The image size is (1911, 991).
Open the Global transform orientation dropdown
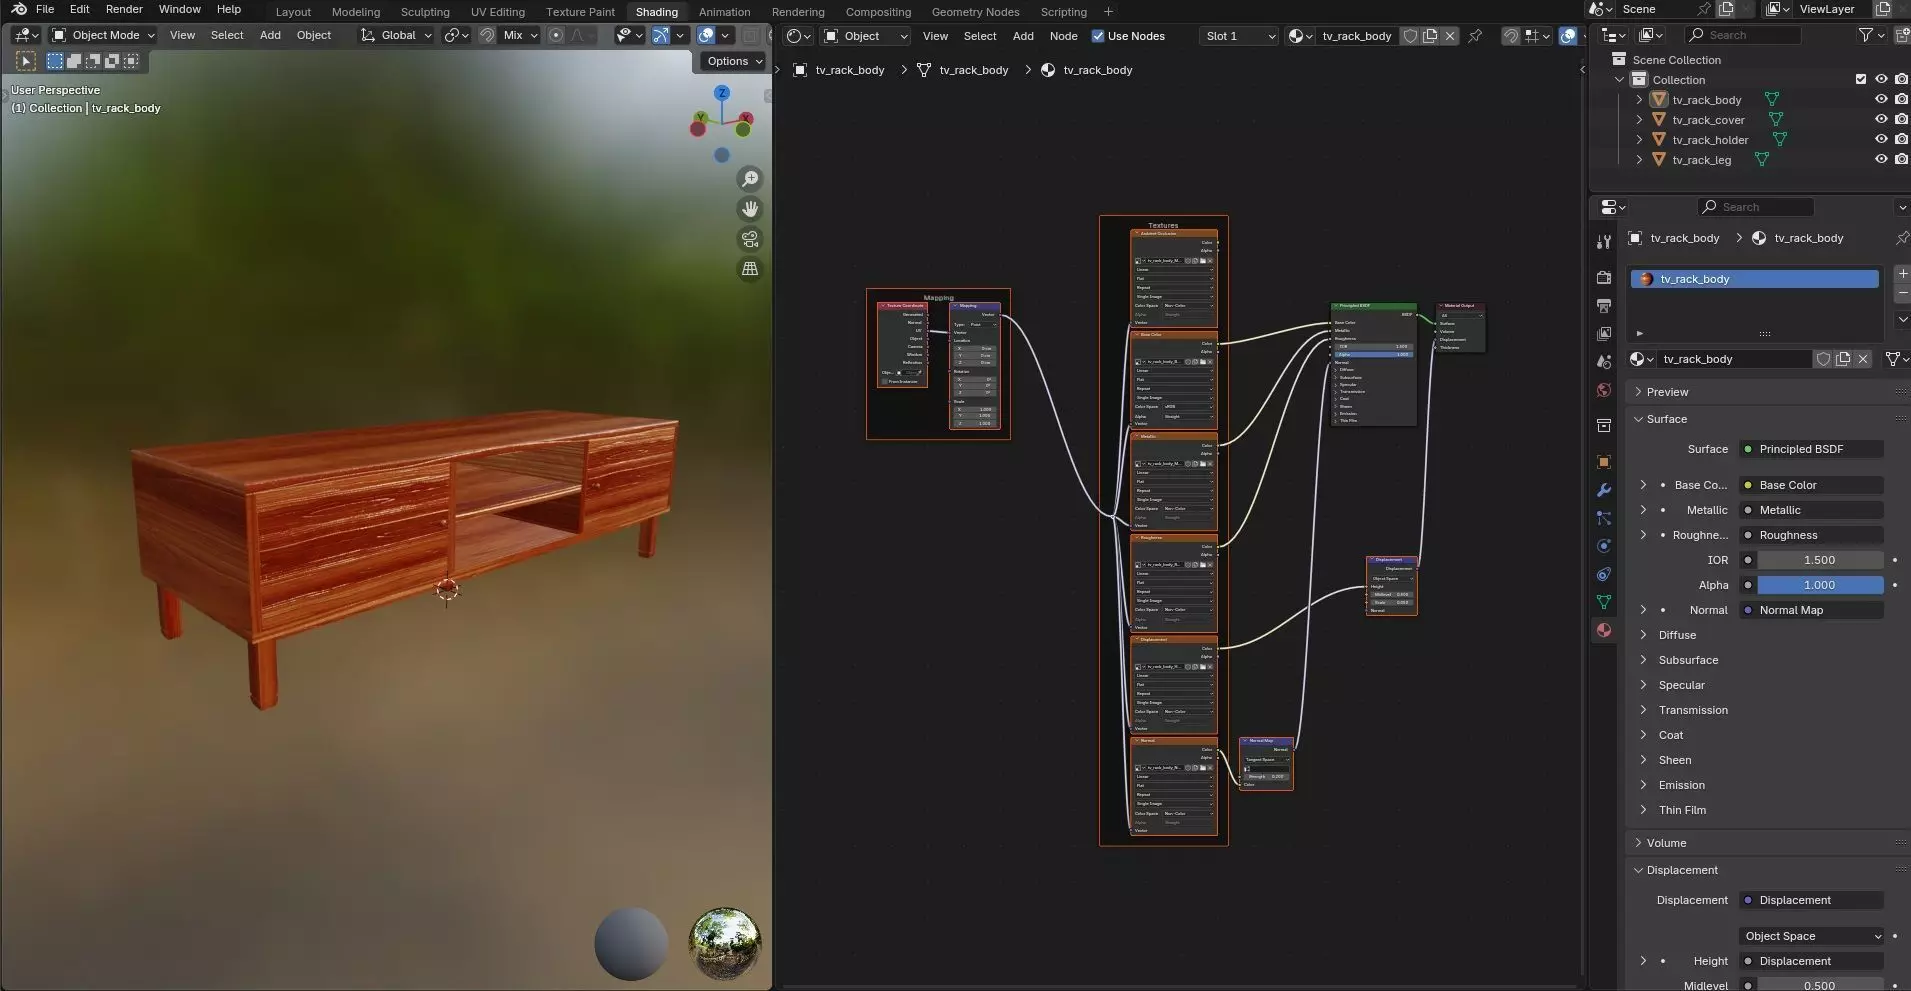(397, 35)
